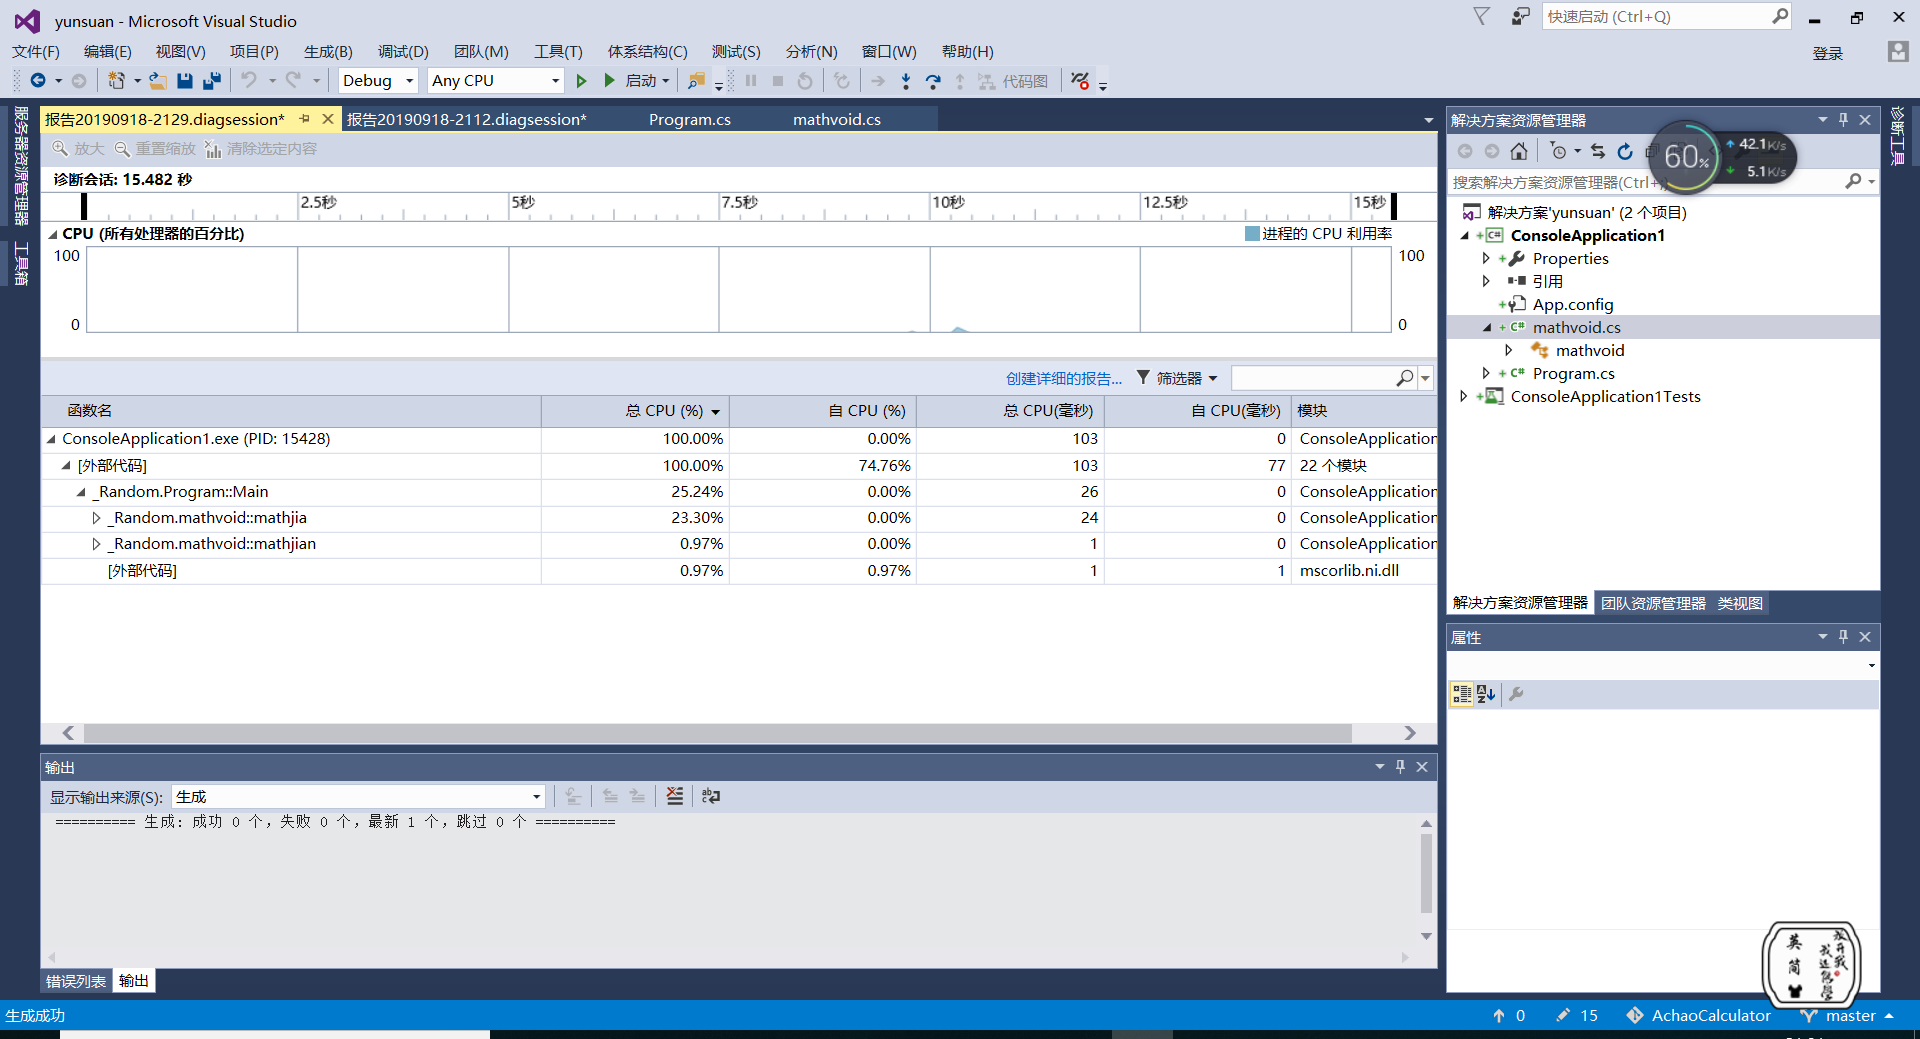Switch to the 类视图 tab
Image resolution: width=1920 pixels, height=1039 pixels.
coord(1740,603)
